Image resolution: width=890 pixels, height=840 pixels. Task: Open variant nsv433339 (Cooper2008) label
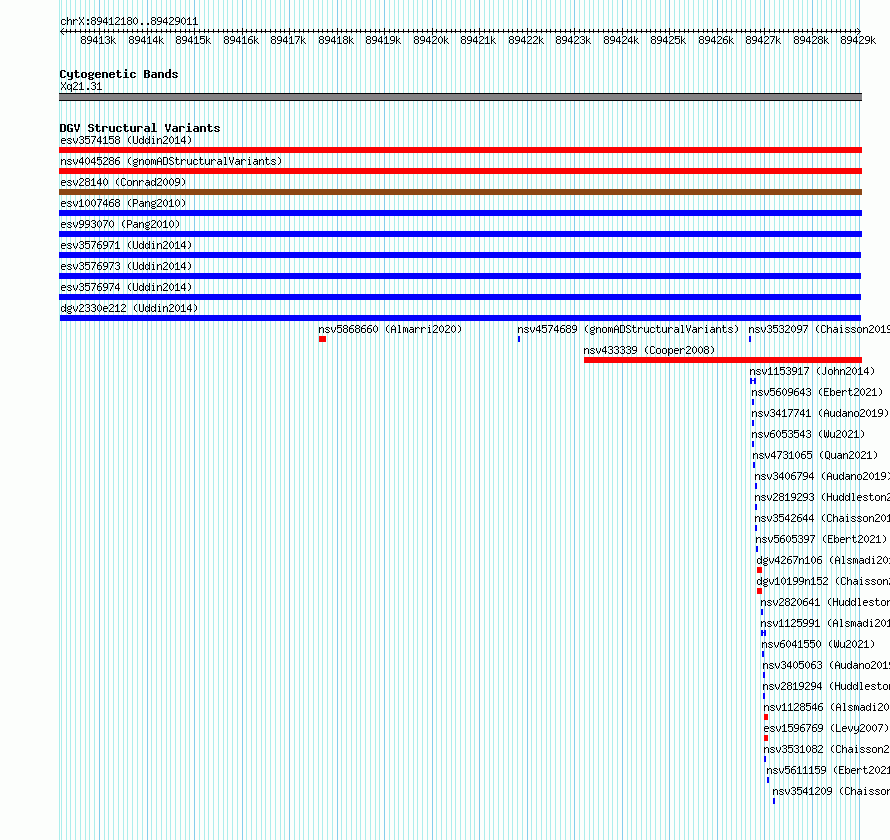coord(649,350)
